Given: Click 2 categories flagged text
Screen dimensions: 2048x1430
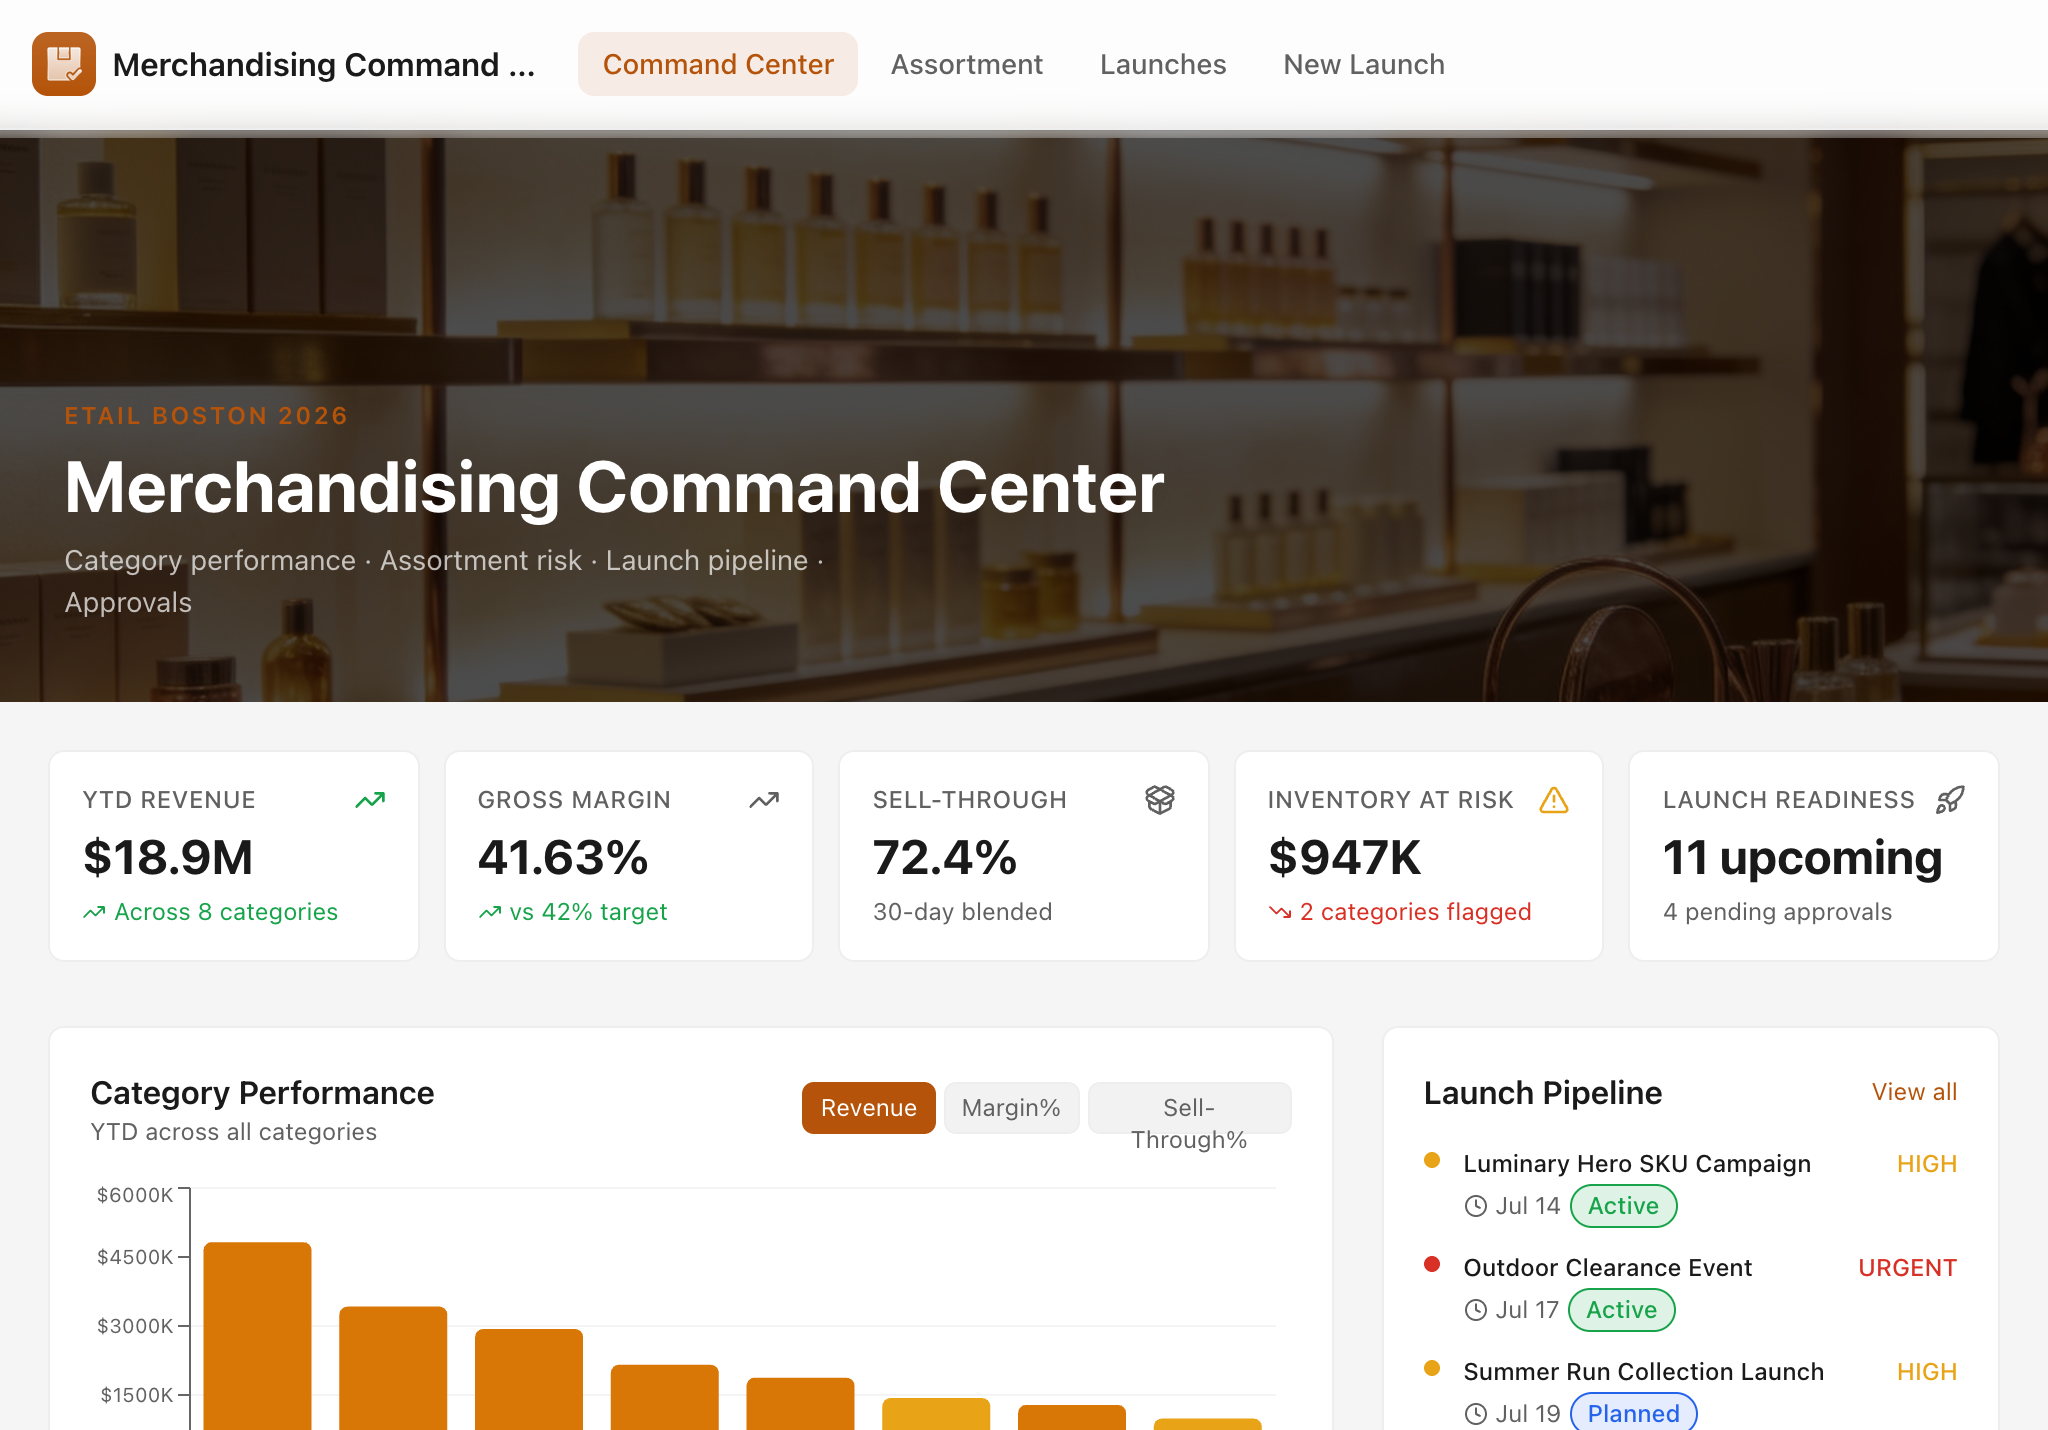Looking at the screenshot, I should click(1415, 912).
